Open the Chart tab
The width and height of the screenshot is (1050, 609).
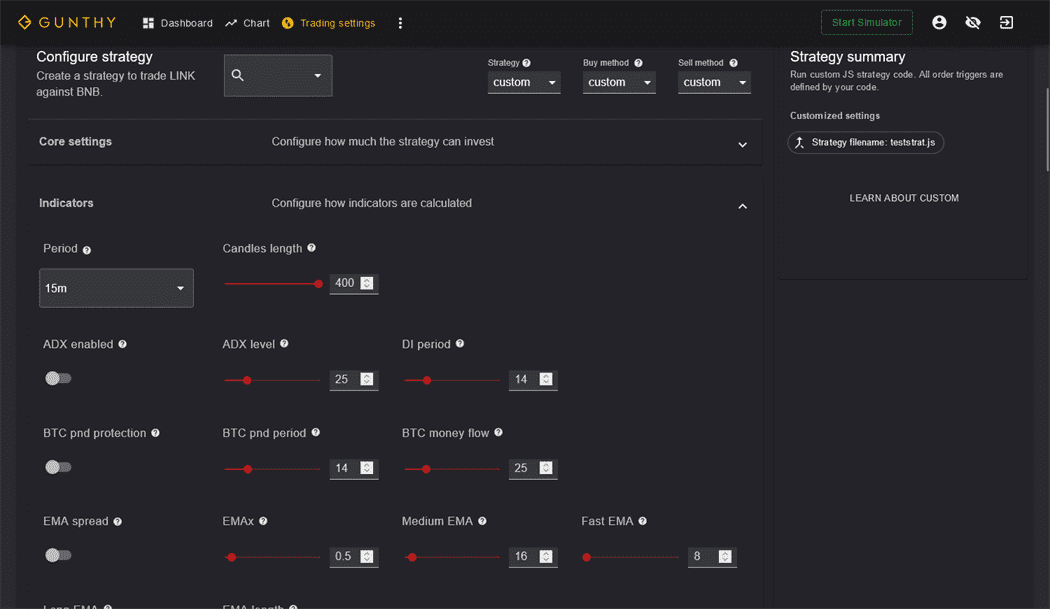247,23
